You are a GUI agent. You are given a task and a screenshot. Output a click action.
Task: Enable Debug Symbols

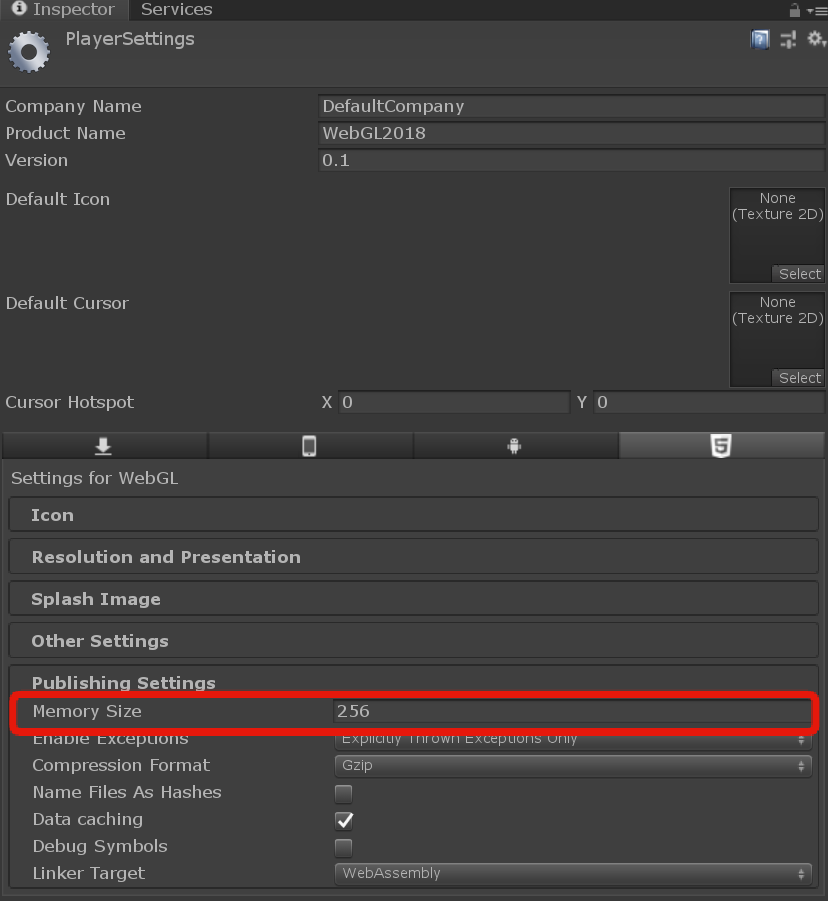point(343,847)
